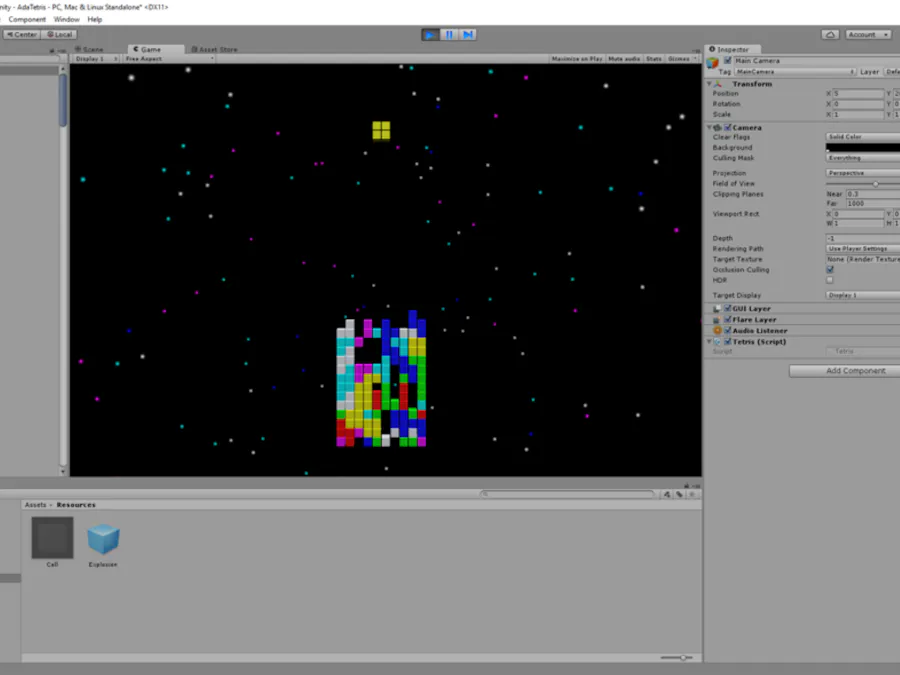Click the Near clipping plane field
This screenshot has height=675, width=900.
pos(873,194)
